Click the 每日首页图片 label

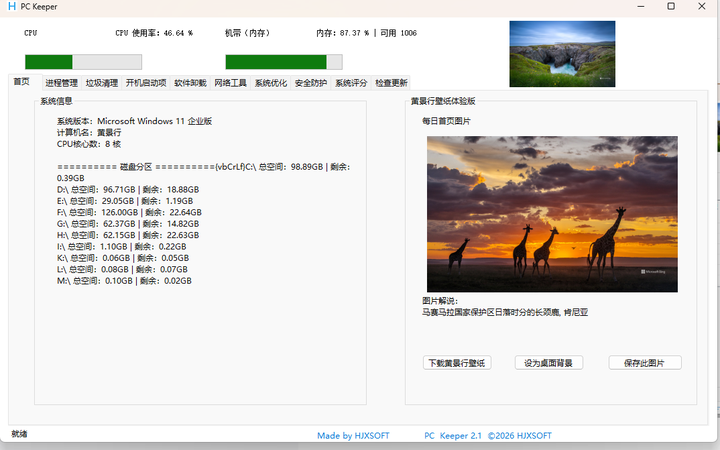(446, 121)
